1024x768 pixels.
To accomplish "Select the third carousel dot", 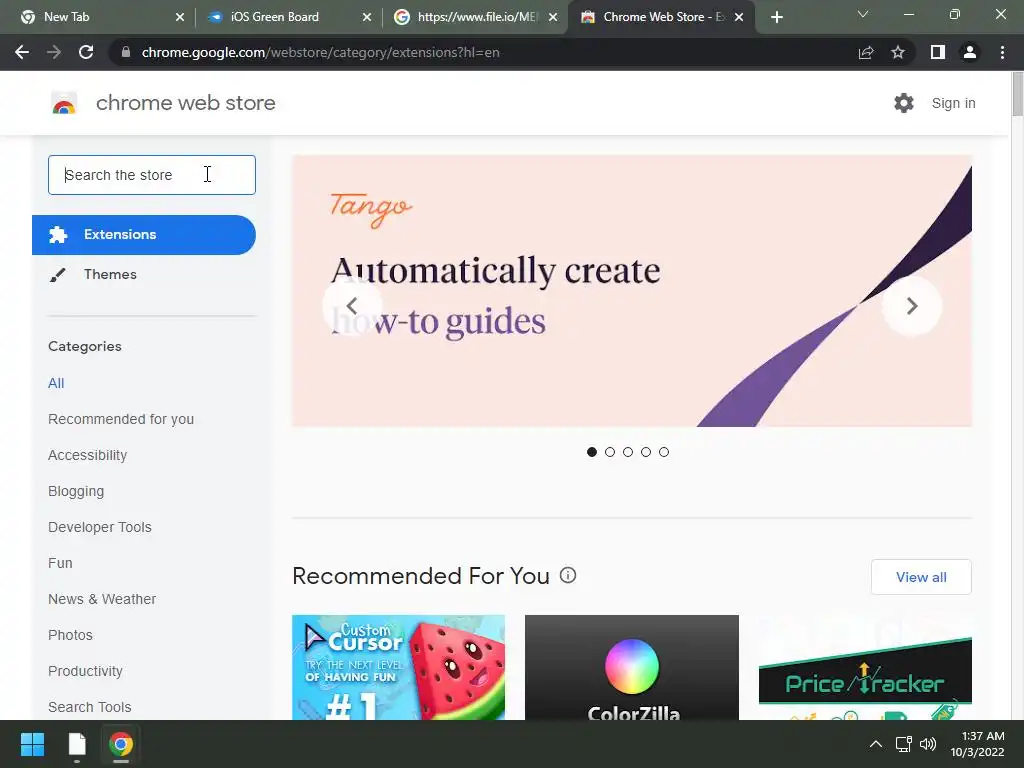I will (x=628, y=452).
